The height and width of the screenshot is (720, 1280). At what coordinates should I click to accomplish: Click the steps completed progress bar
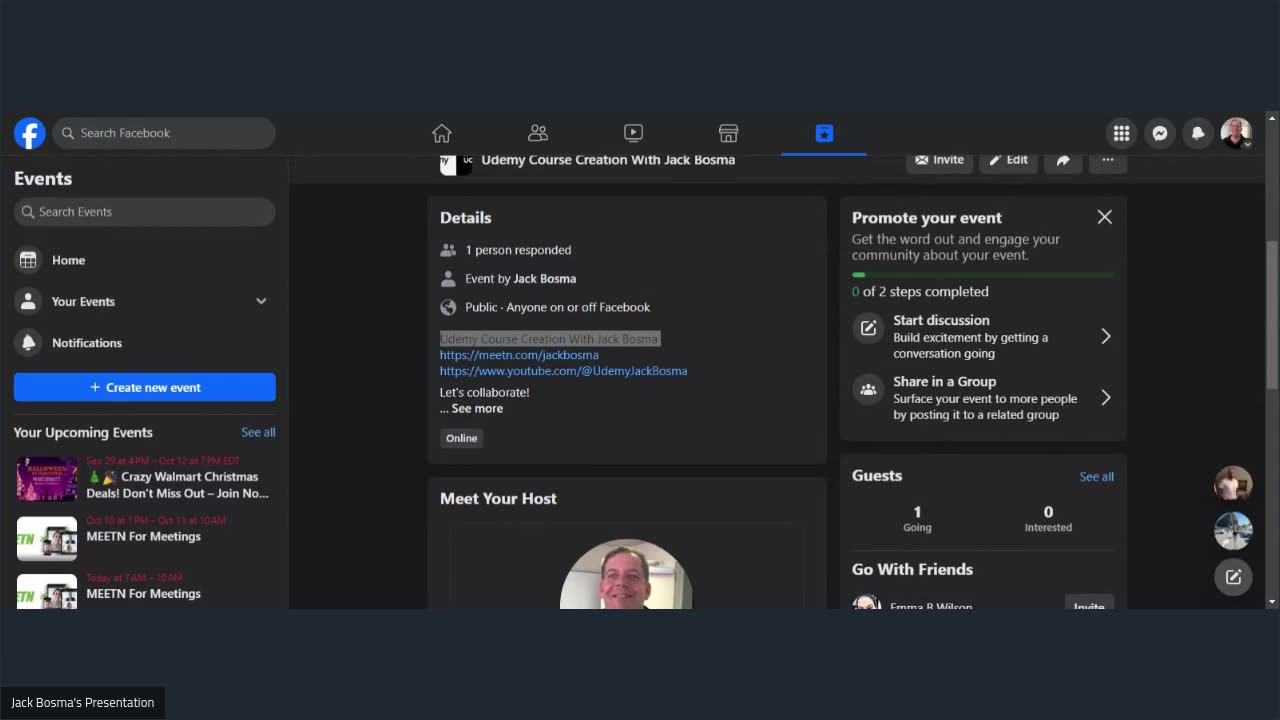click(983, 275)
